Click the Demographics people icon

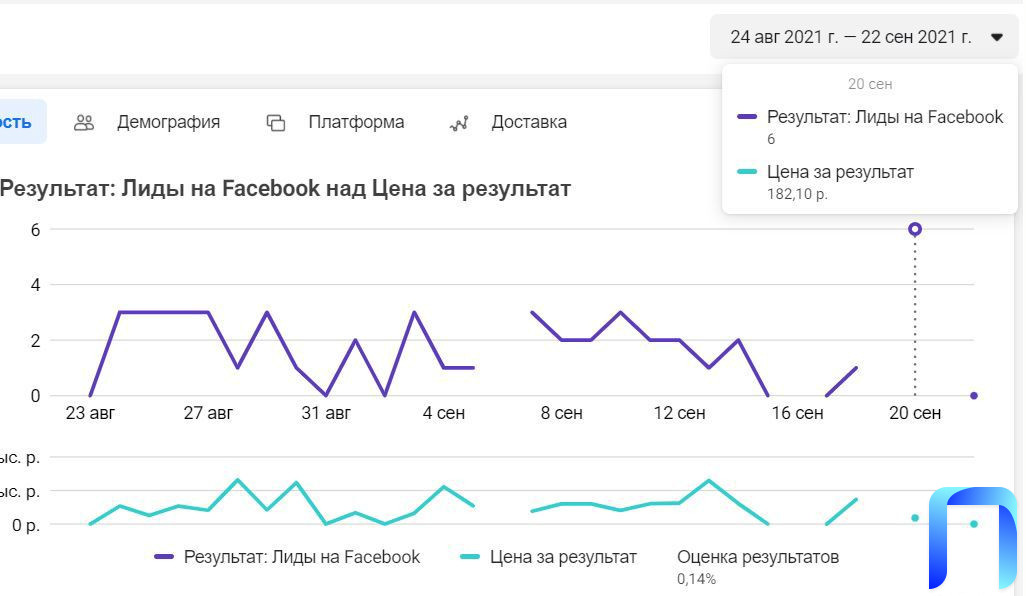(84, 122)
